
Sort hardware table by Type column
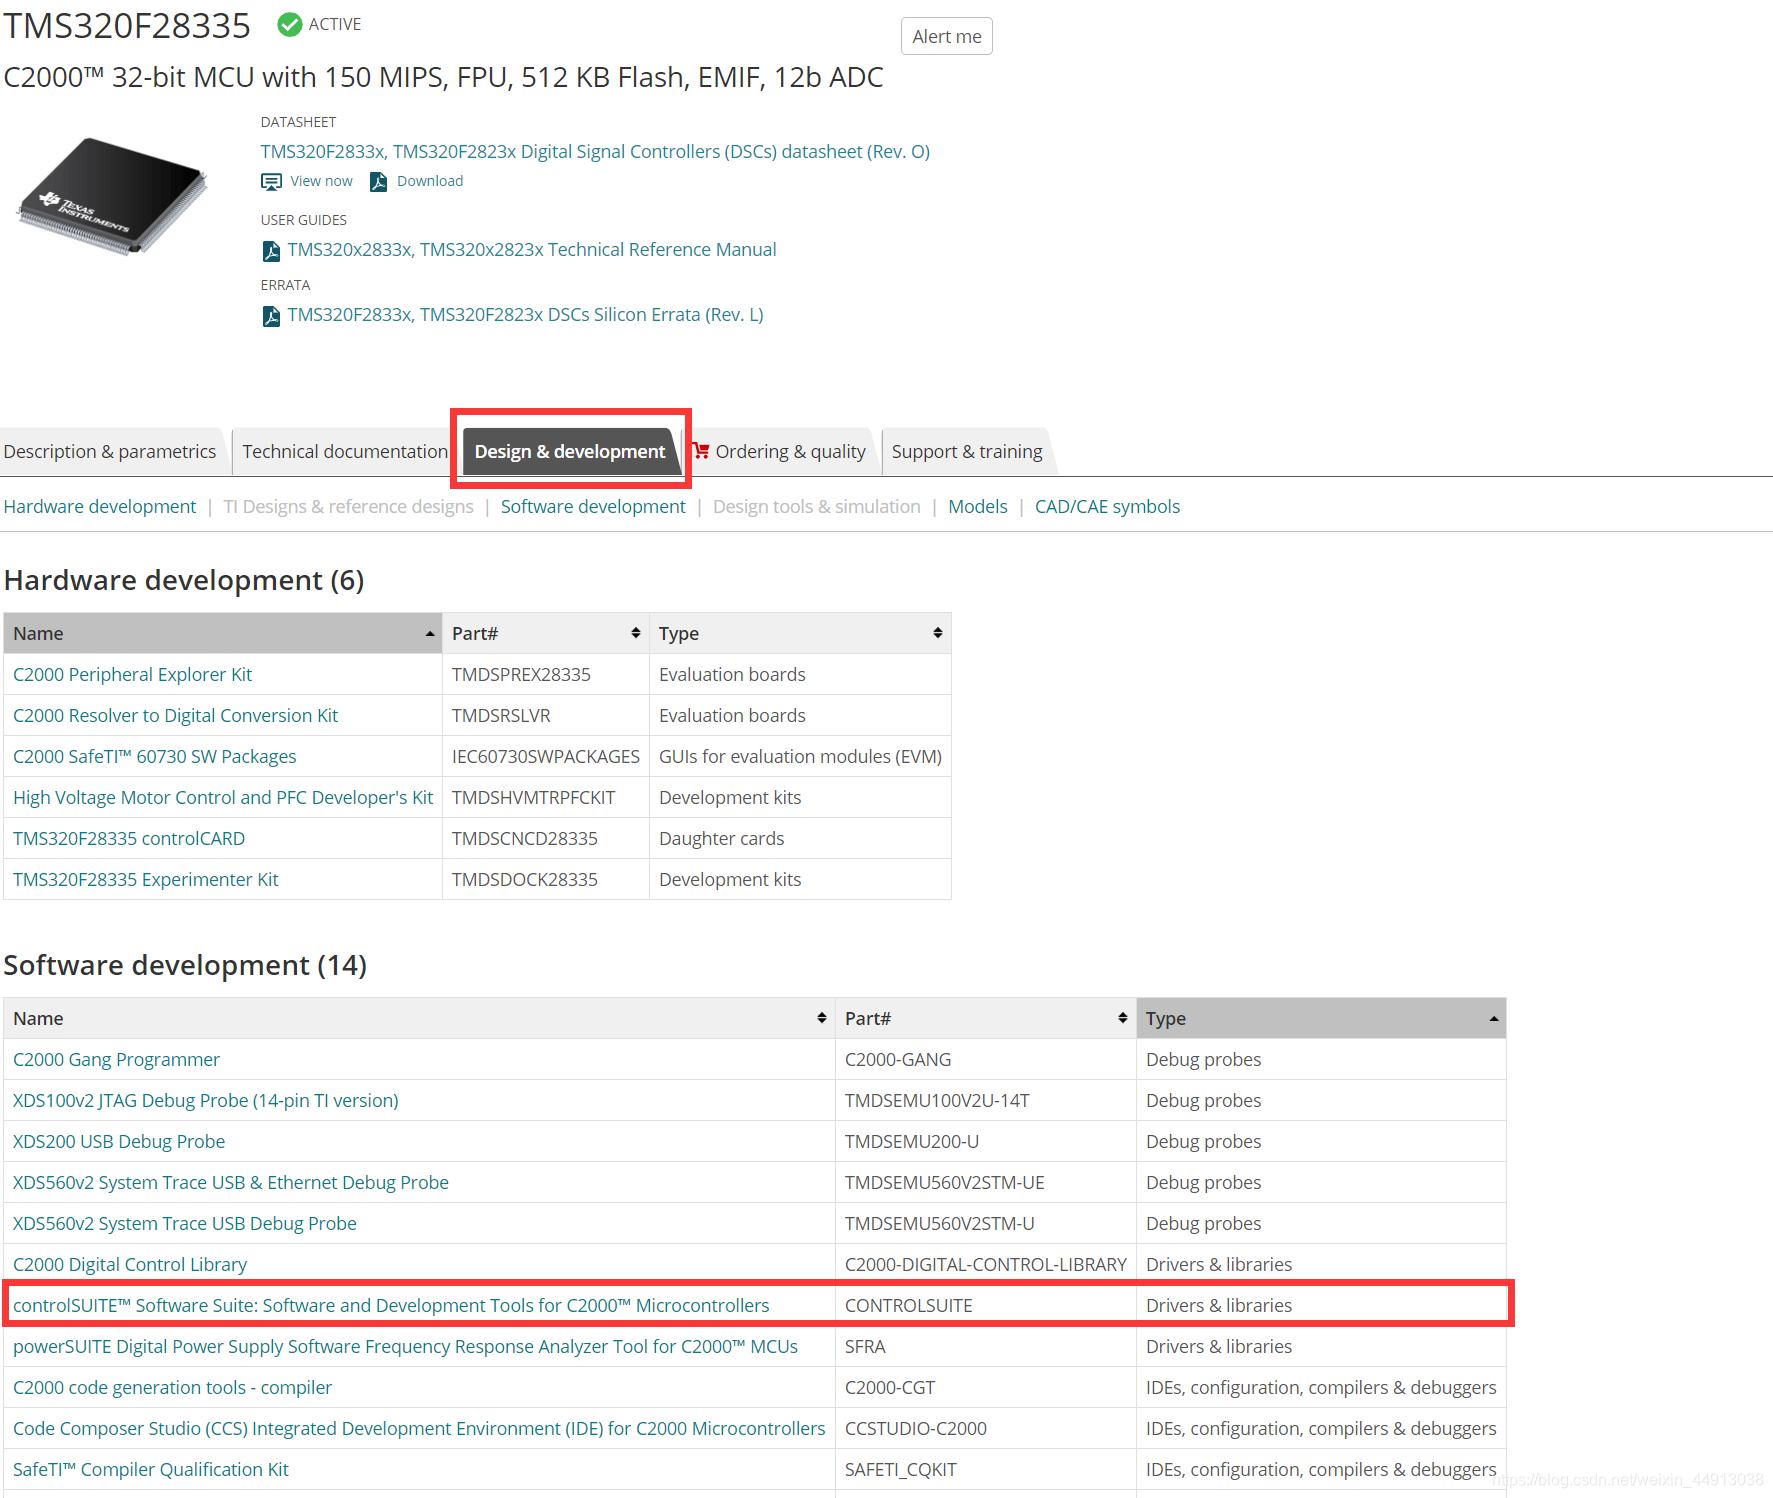pyautogui.click(x=800, y=634)
